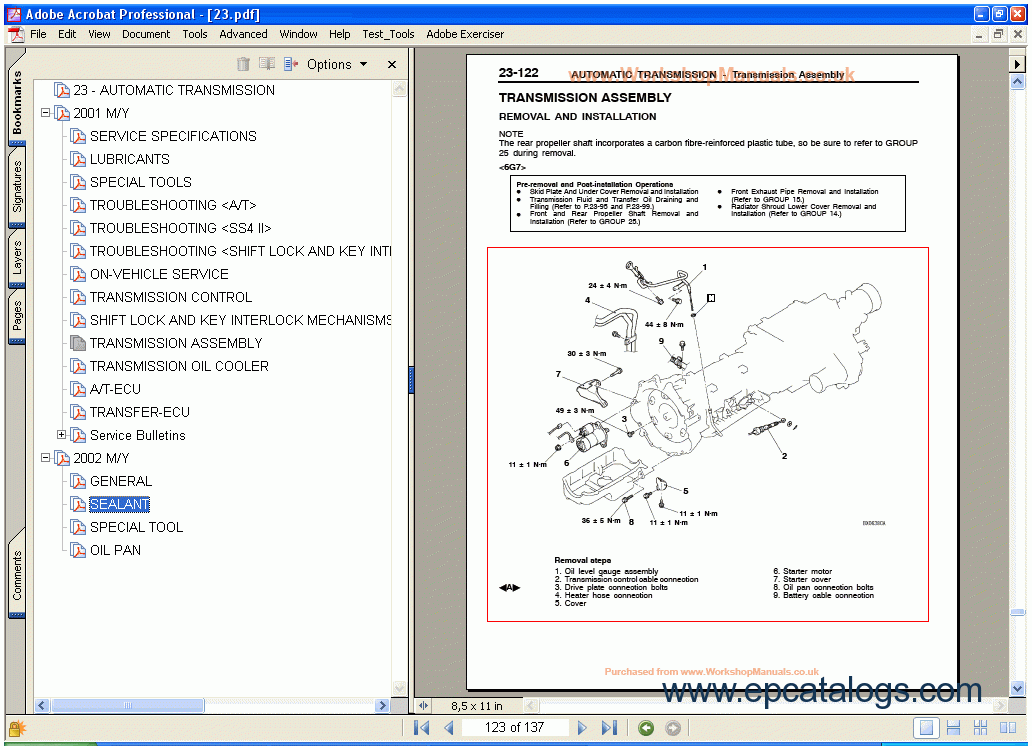
Task: Open the Adobe Exerciser menu
Action: pos(465,34)
